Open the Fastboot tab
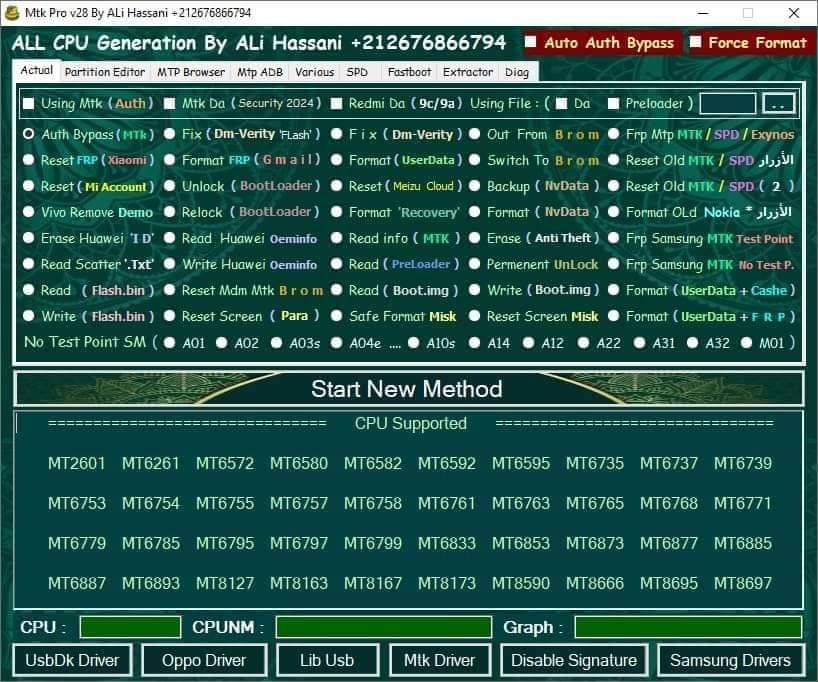The image size is (818, 682). coord(409,72)
